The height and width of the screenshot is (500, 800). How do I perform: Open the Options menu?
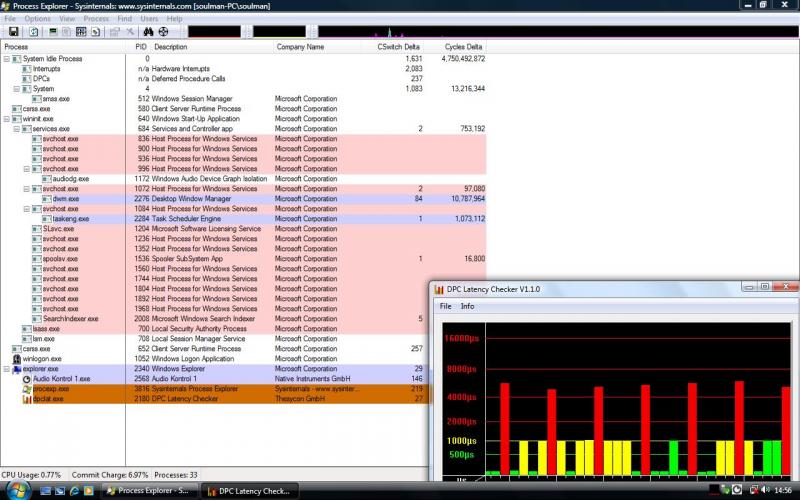coord(37,19)
